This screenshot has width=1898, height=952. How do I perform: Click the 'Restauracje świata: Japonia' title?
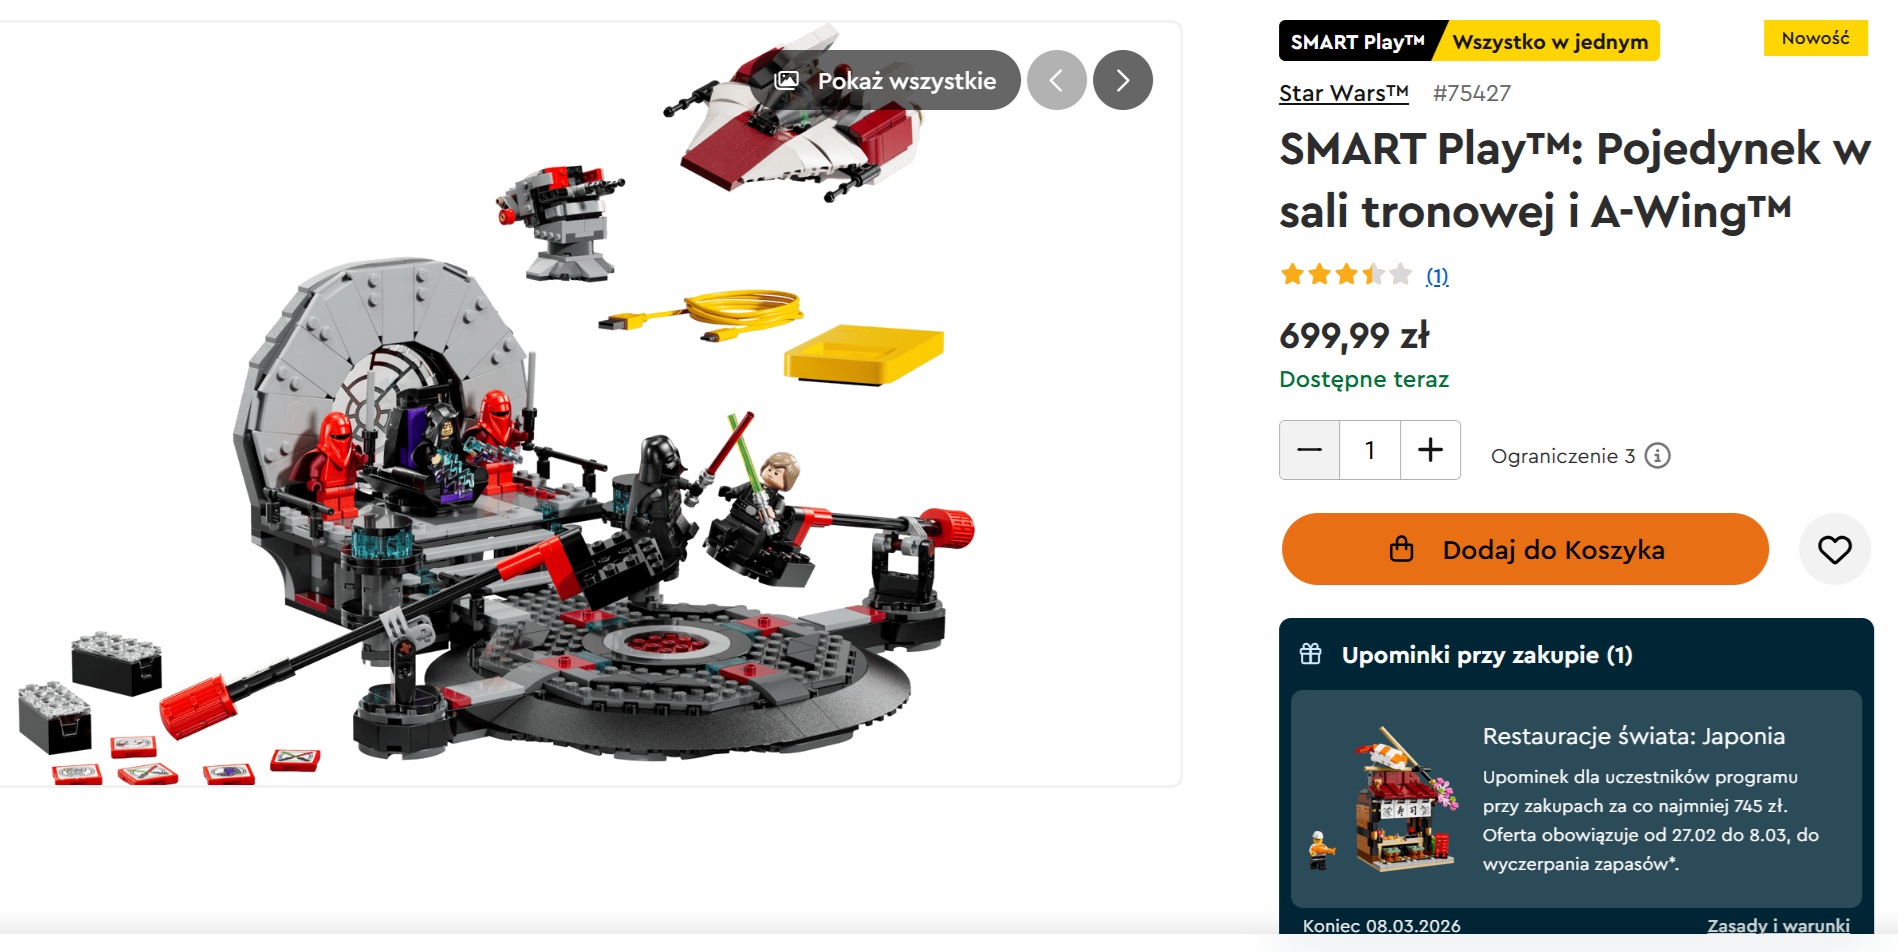click(1633, 736)
